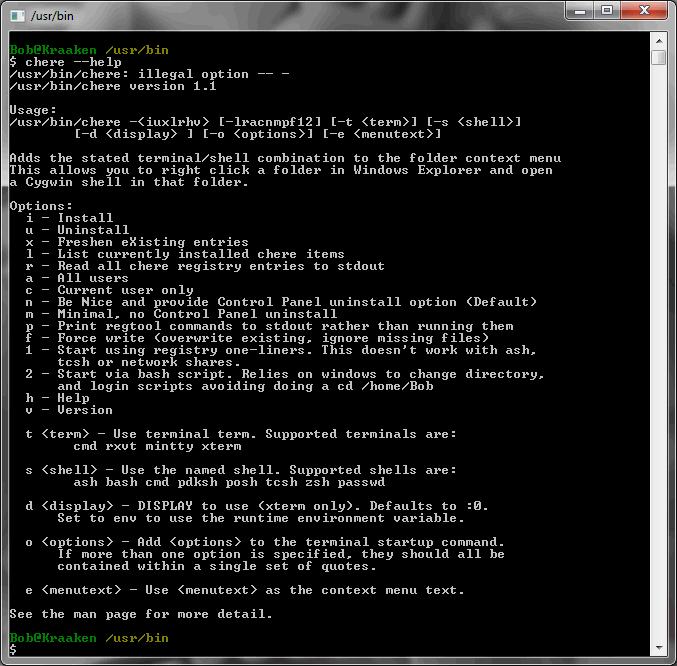Click the /usr/bin window title text
Image resolution: width=677 pixels, height=666 pixels.
pos(52,16)
